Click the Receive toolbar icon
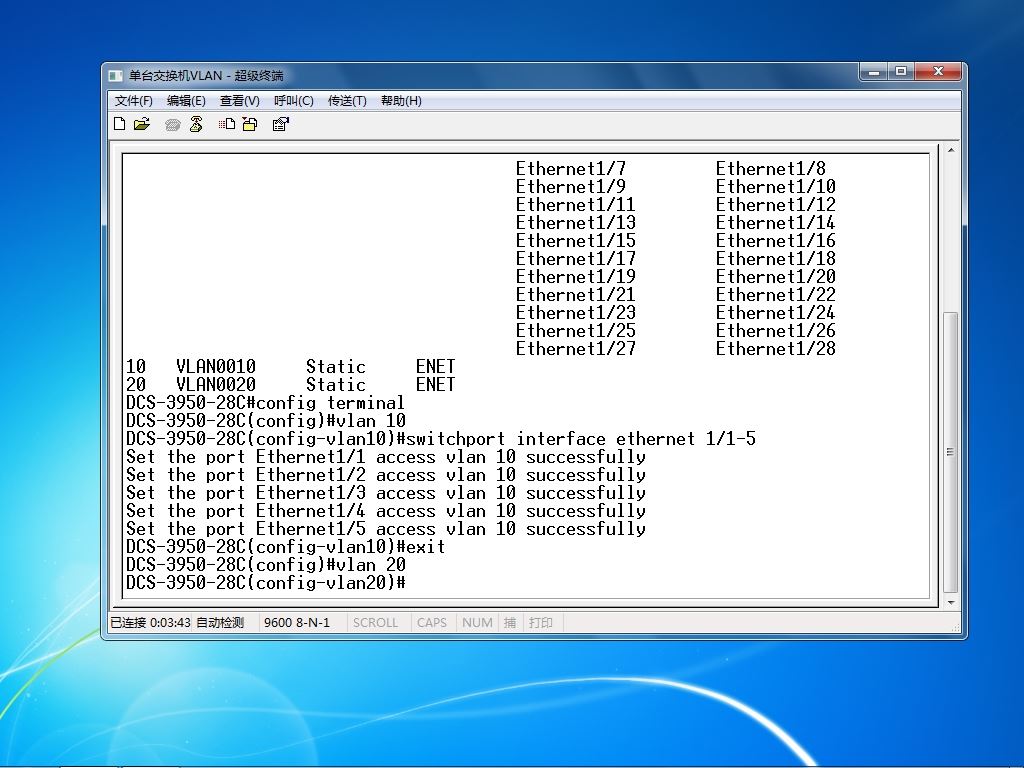 (249, 124)
